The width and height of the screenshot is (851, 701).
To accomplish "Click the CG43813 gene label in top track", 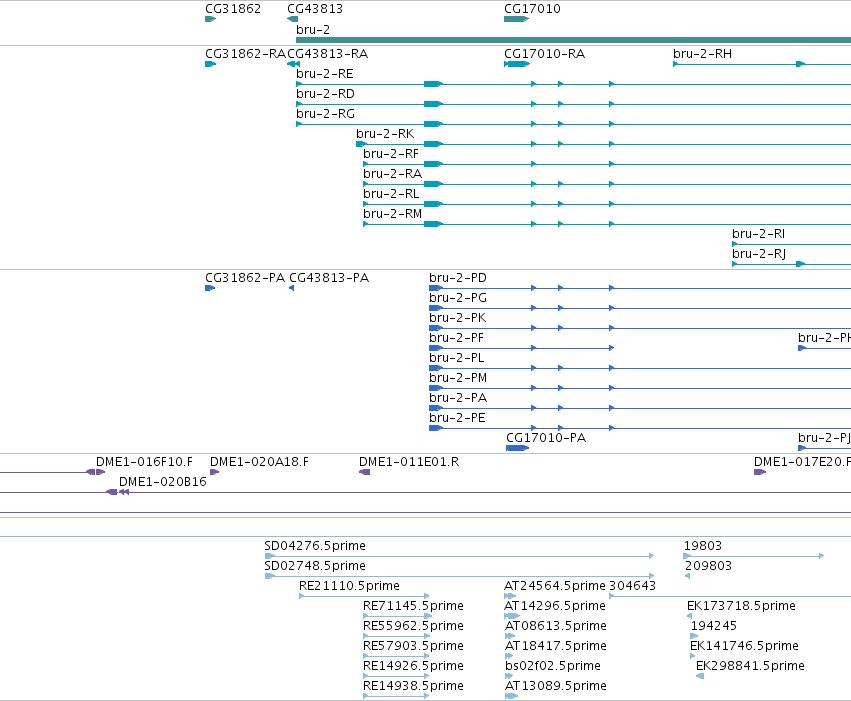I will (x=315, y=9).
